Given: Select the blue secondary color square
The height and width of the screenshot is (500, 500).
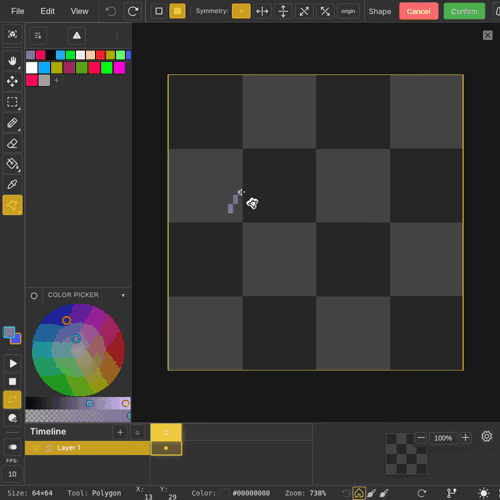Looking at the screenshot, I should 16,339.
